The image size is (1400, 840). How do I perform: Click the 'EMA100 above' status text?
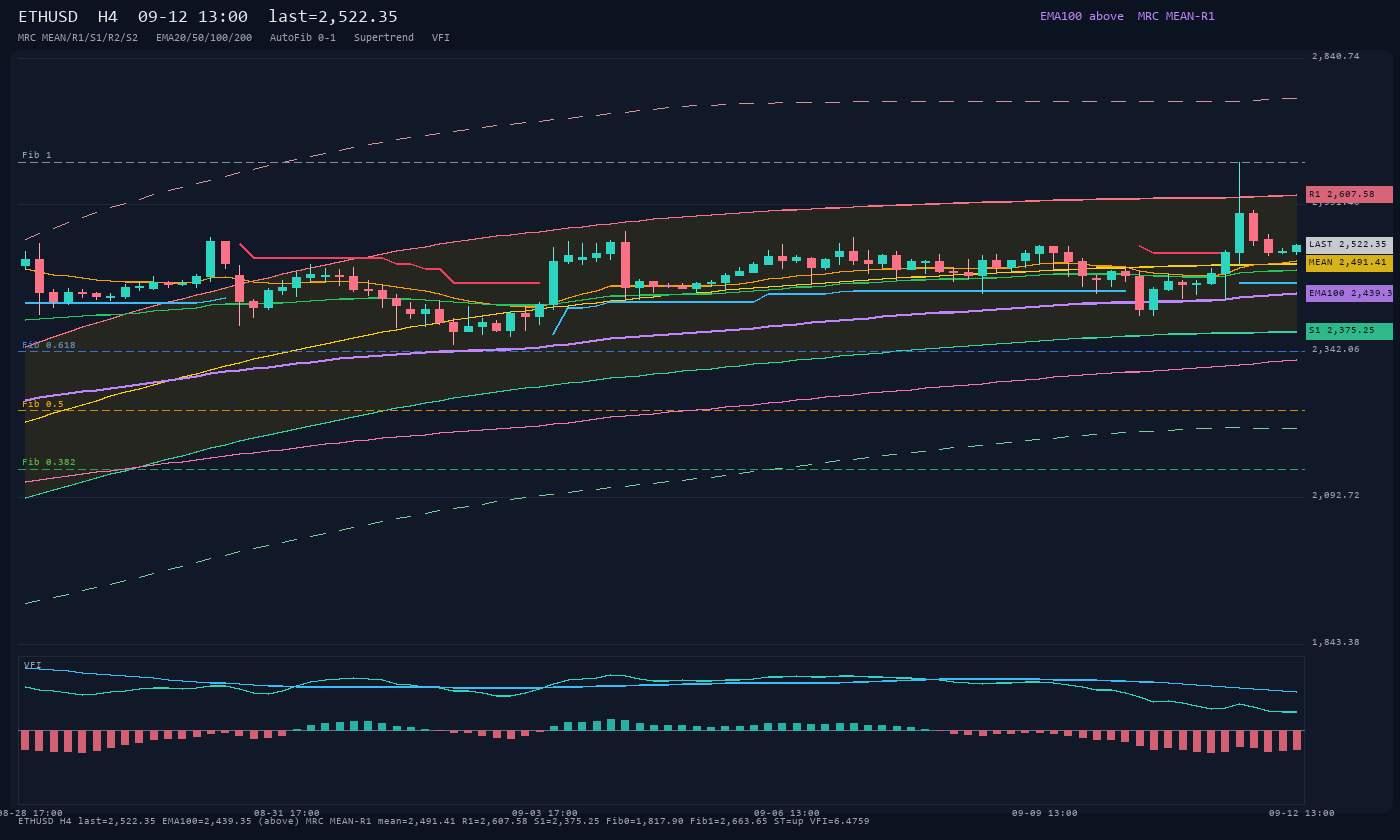coord(1082,16)
